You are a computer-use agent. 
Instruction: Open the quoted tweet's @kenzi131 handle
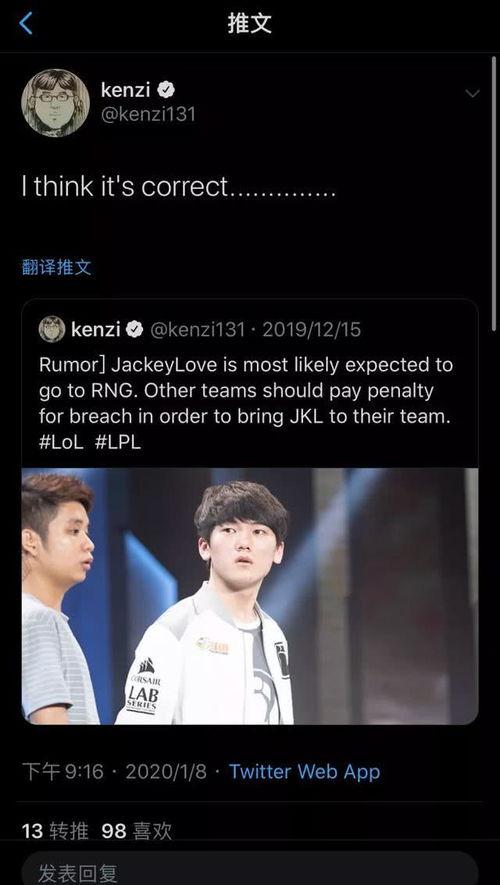coord(198,330)
